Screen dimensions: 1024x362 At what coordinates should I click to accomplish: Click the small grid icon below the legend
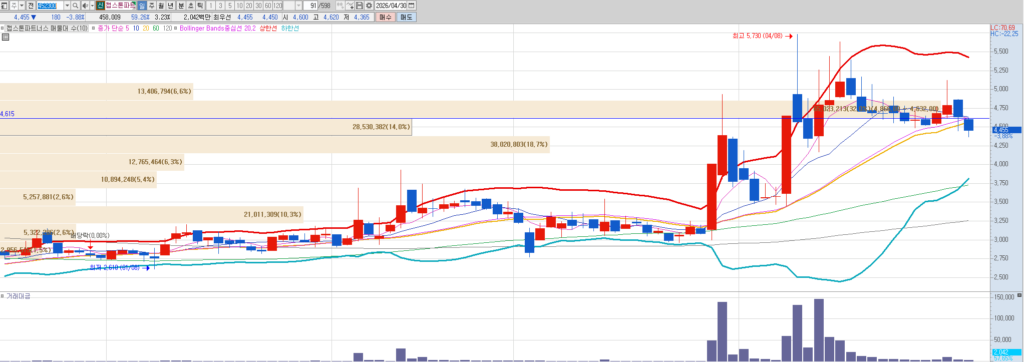[5, 37]
